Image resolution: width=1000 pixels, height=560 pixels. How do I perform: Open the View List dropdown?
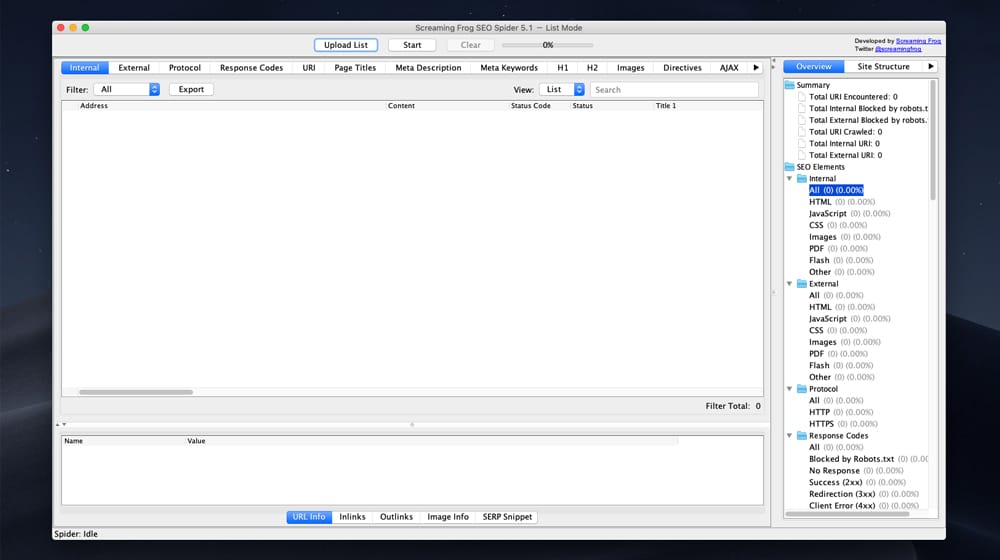pos(562,89)
